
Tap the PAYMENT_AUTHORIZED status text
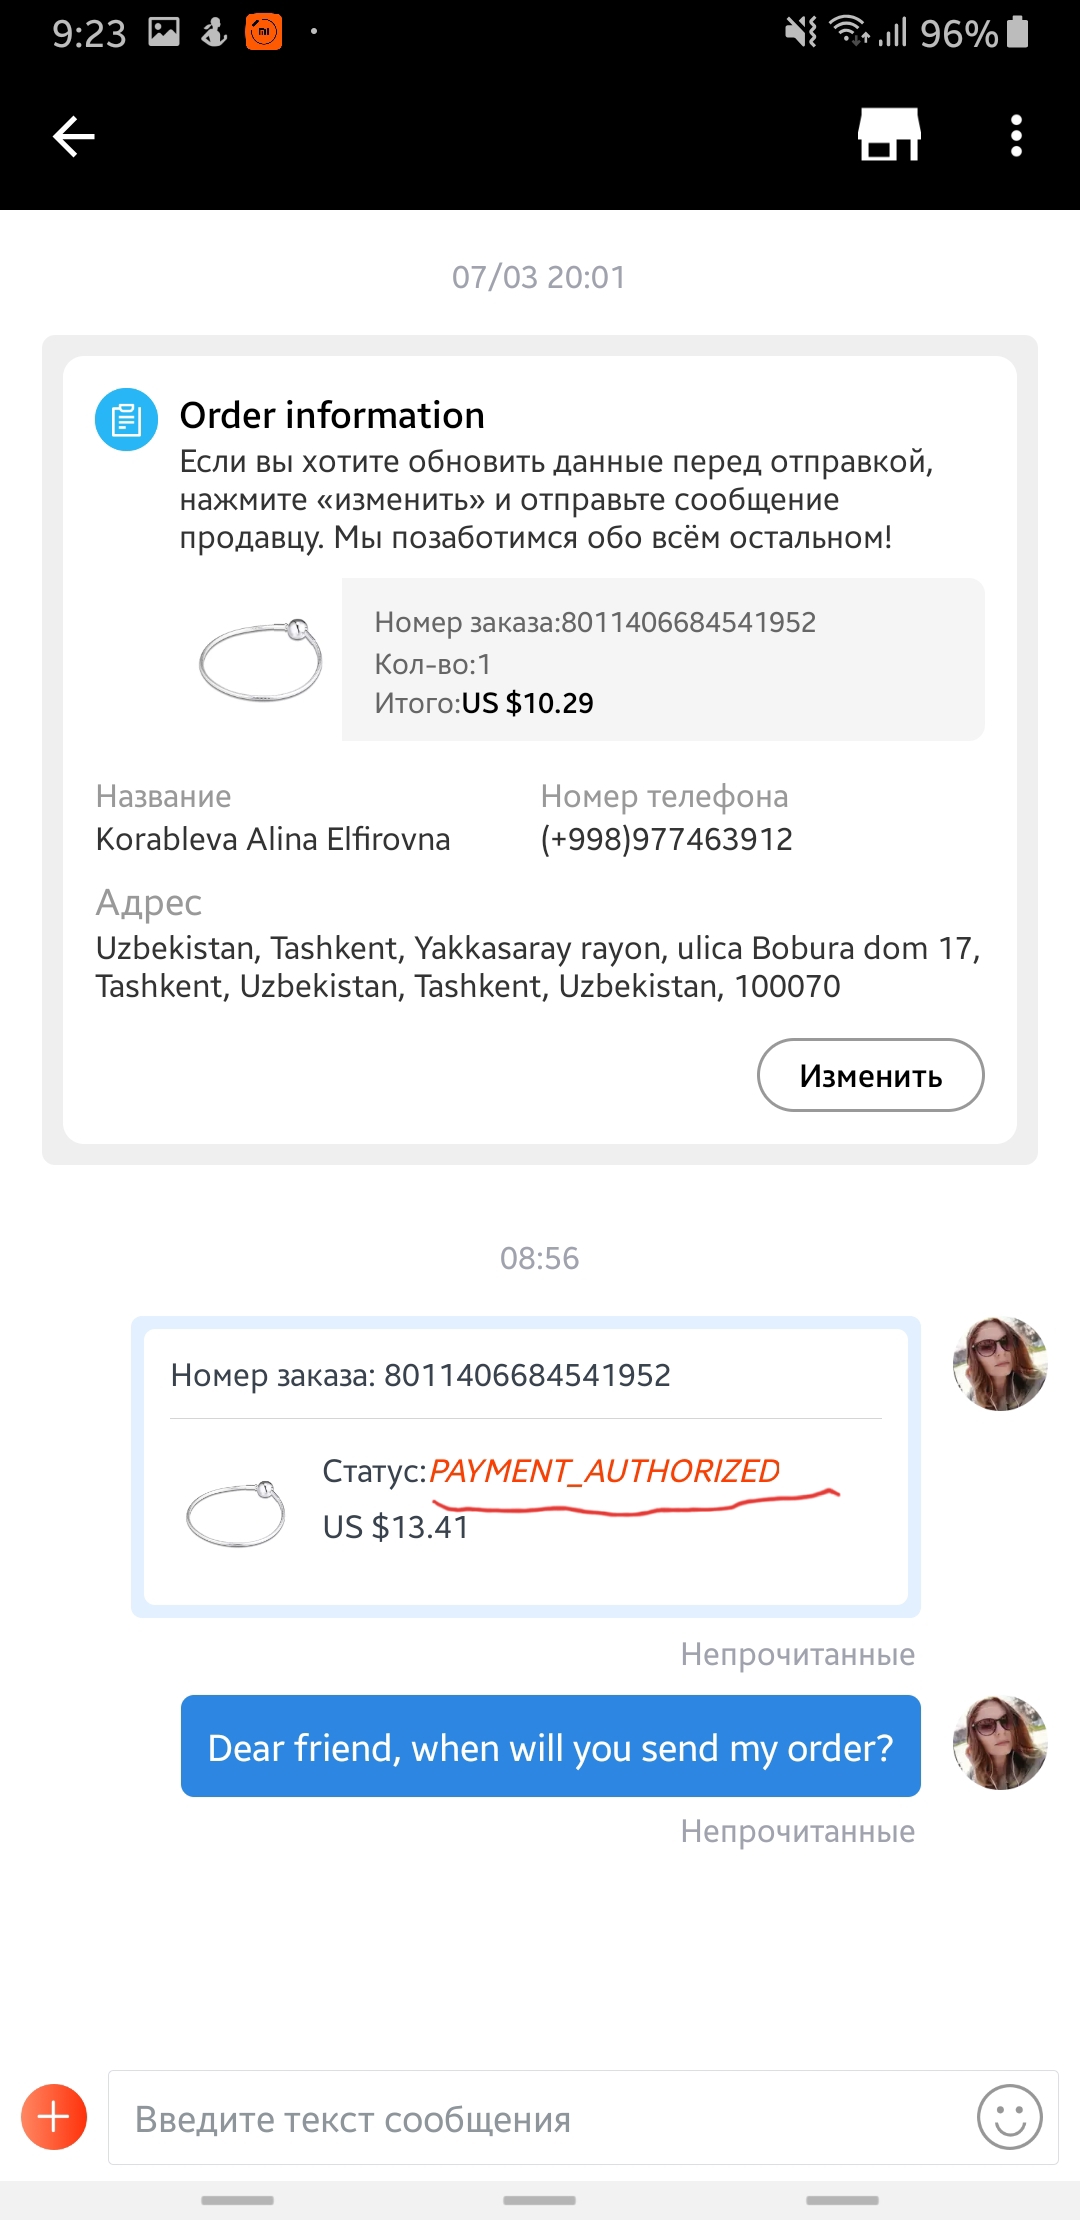(604, 1471)
